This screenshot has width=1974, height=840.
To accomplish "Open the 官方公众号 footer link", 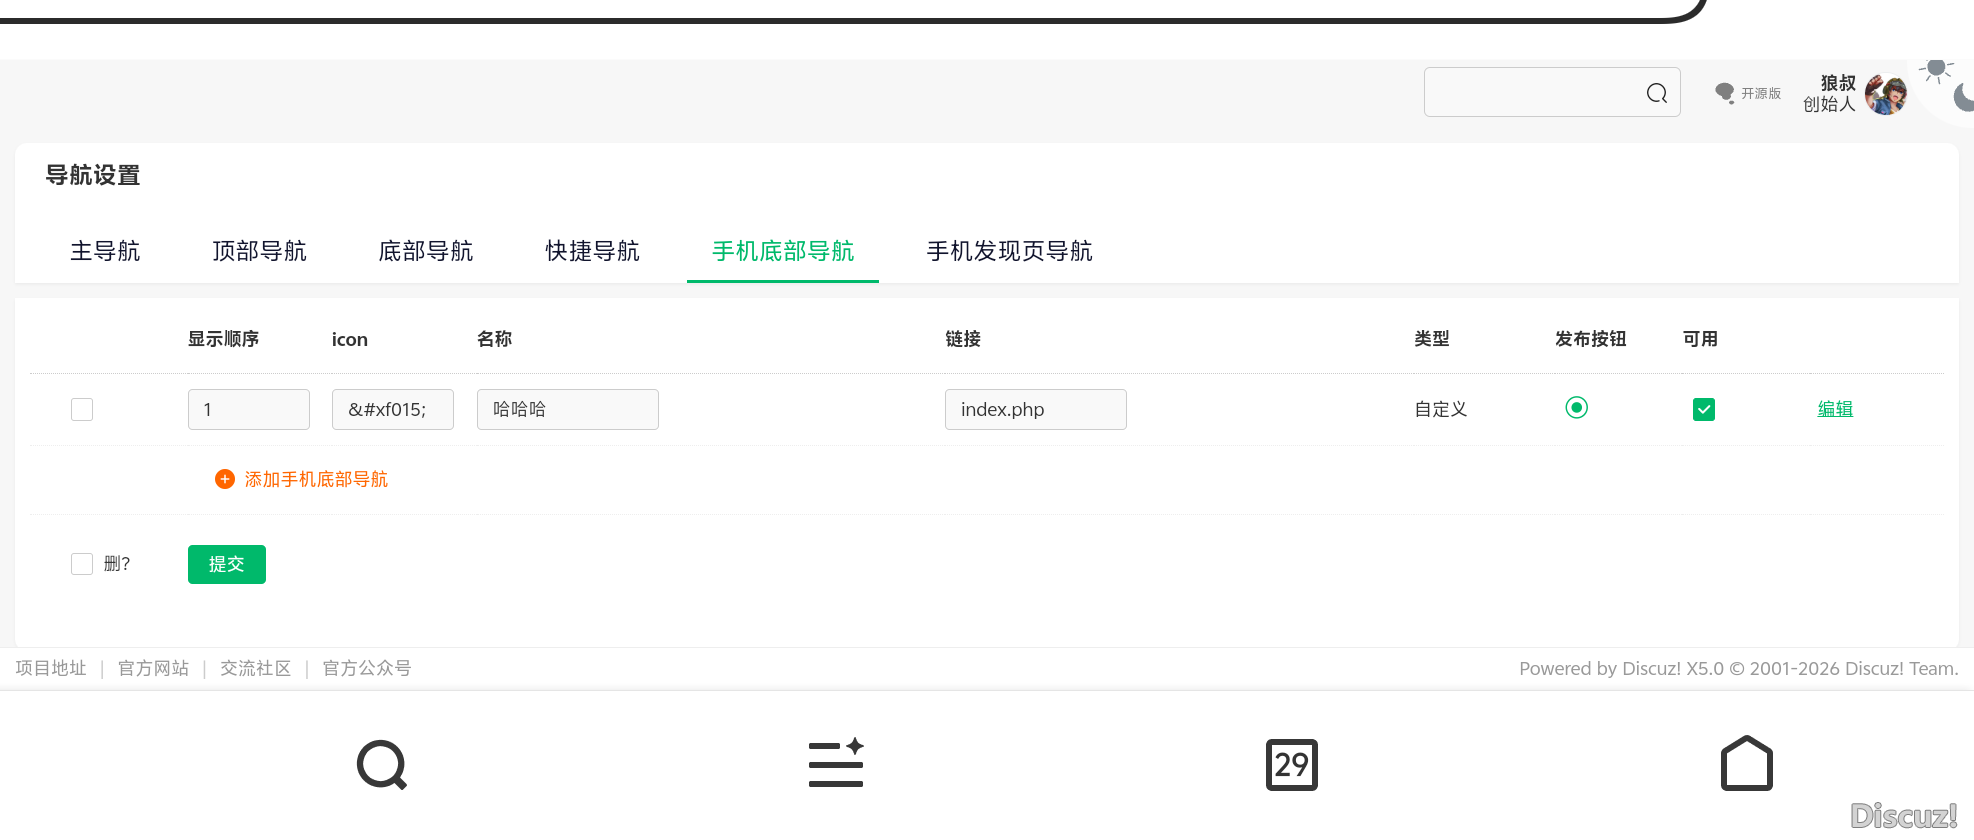I will 367,668.
